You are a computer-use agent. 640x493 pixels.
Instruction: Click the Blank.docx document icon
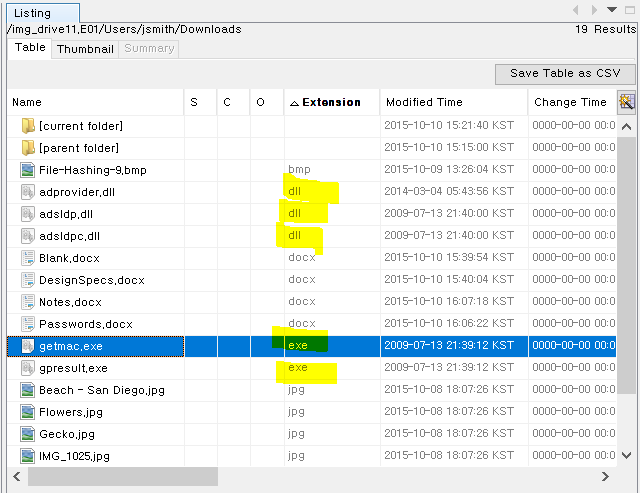click(28, 258)
